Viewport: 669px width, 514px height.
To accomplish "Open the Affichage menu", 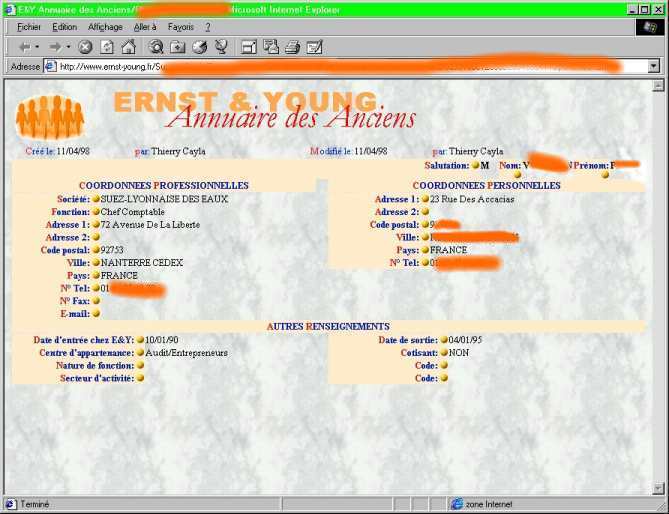I will (105, 27).
